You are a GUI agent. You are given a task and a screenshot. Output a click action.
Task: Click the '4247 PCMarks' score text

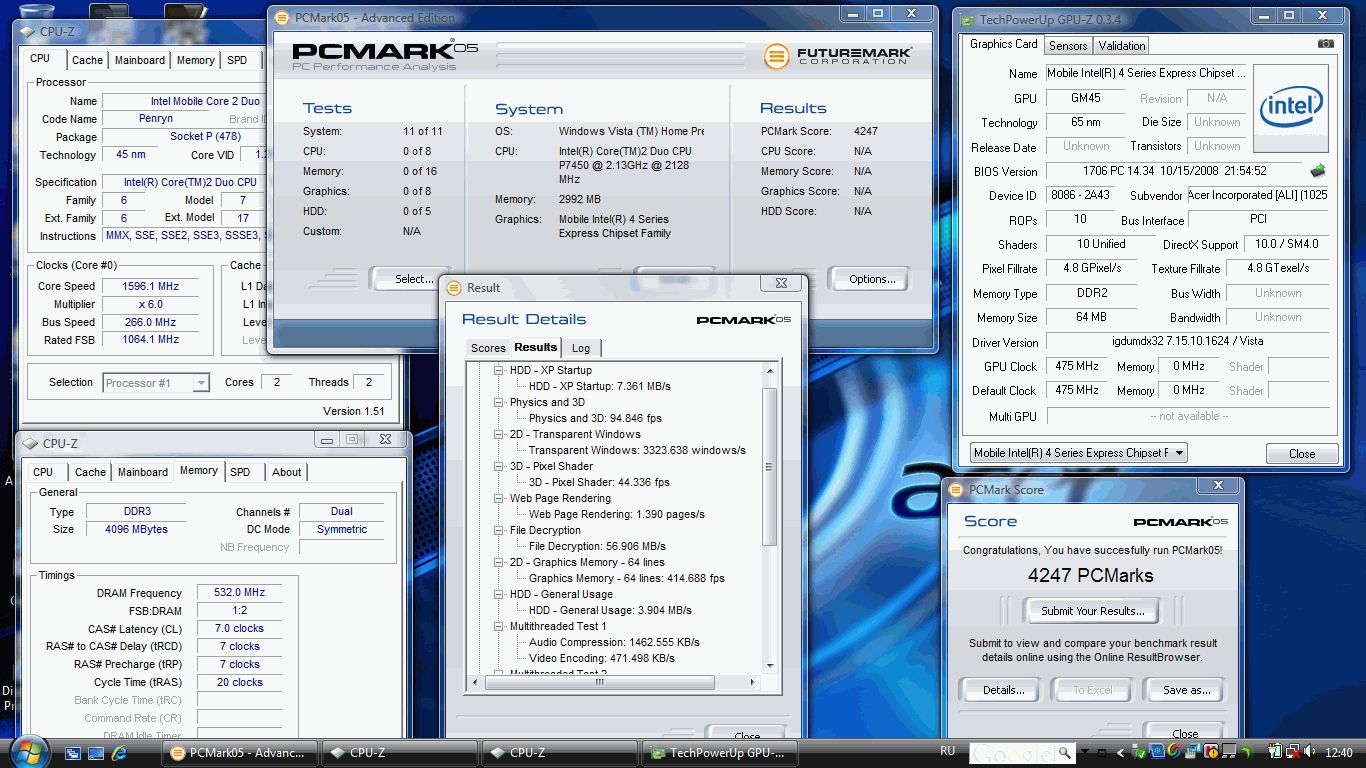(x=1090, y=575)
